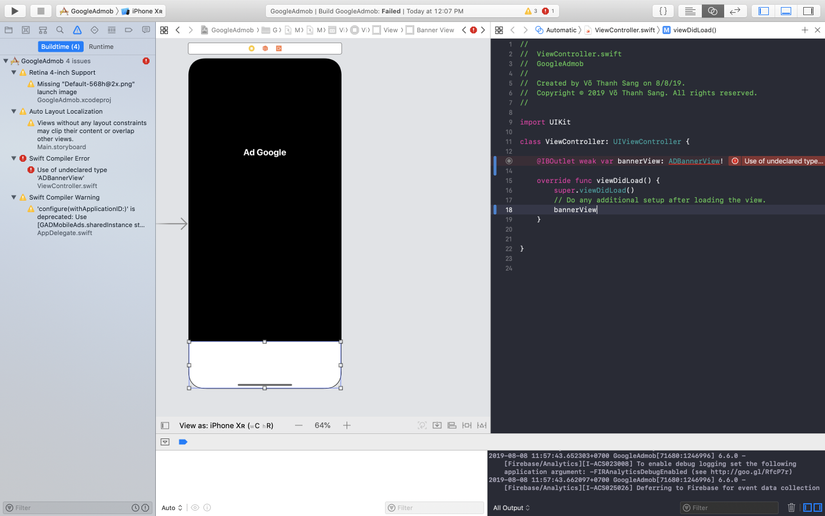Open the Breakpoint navigator
Screen dimensions: 825x516
pos(128,30)
